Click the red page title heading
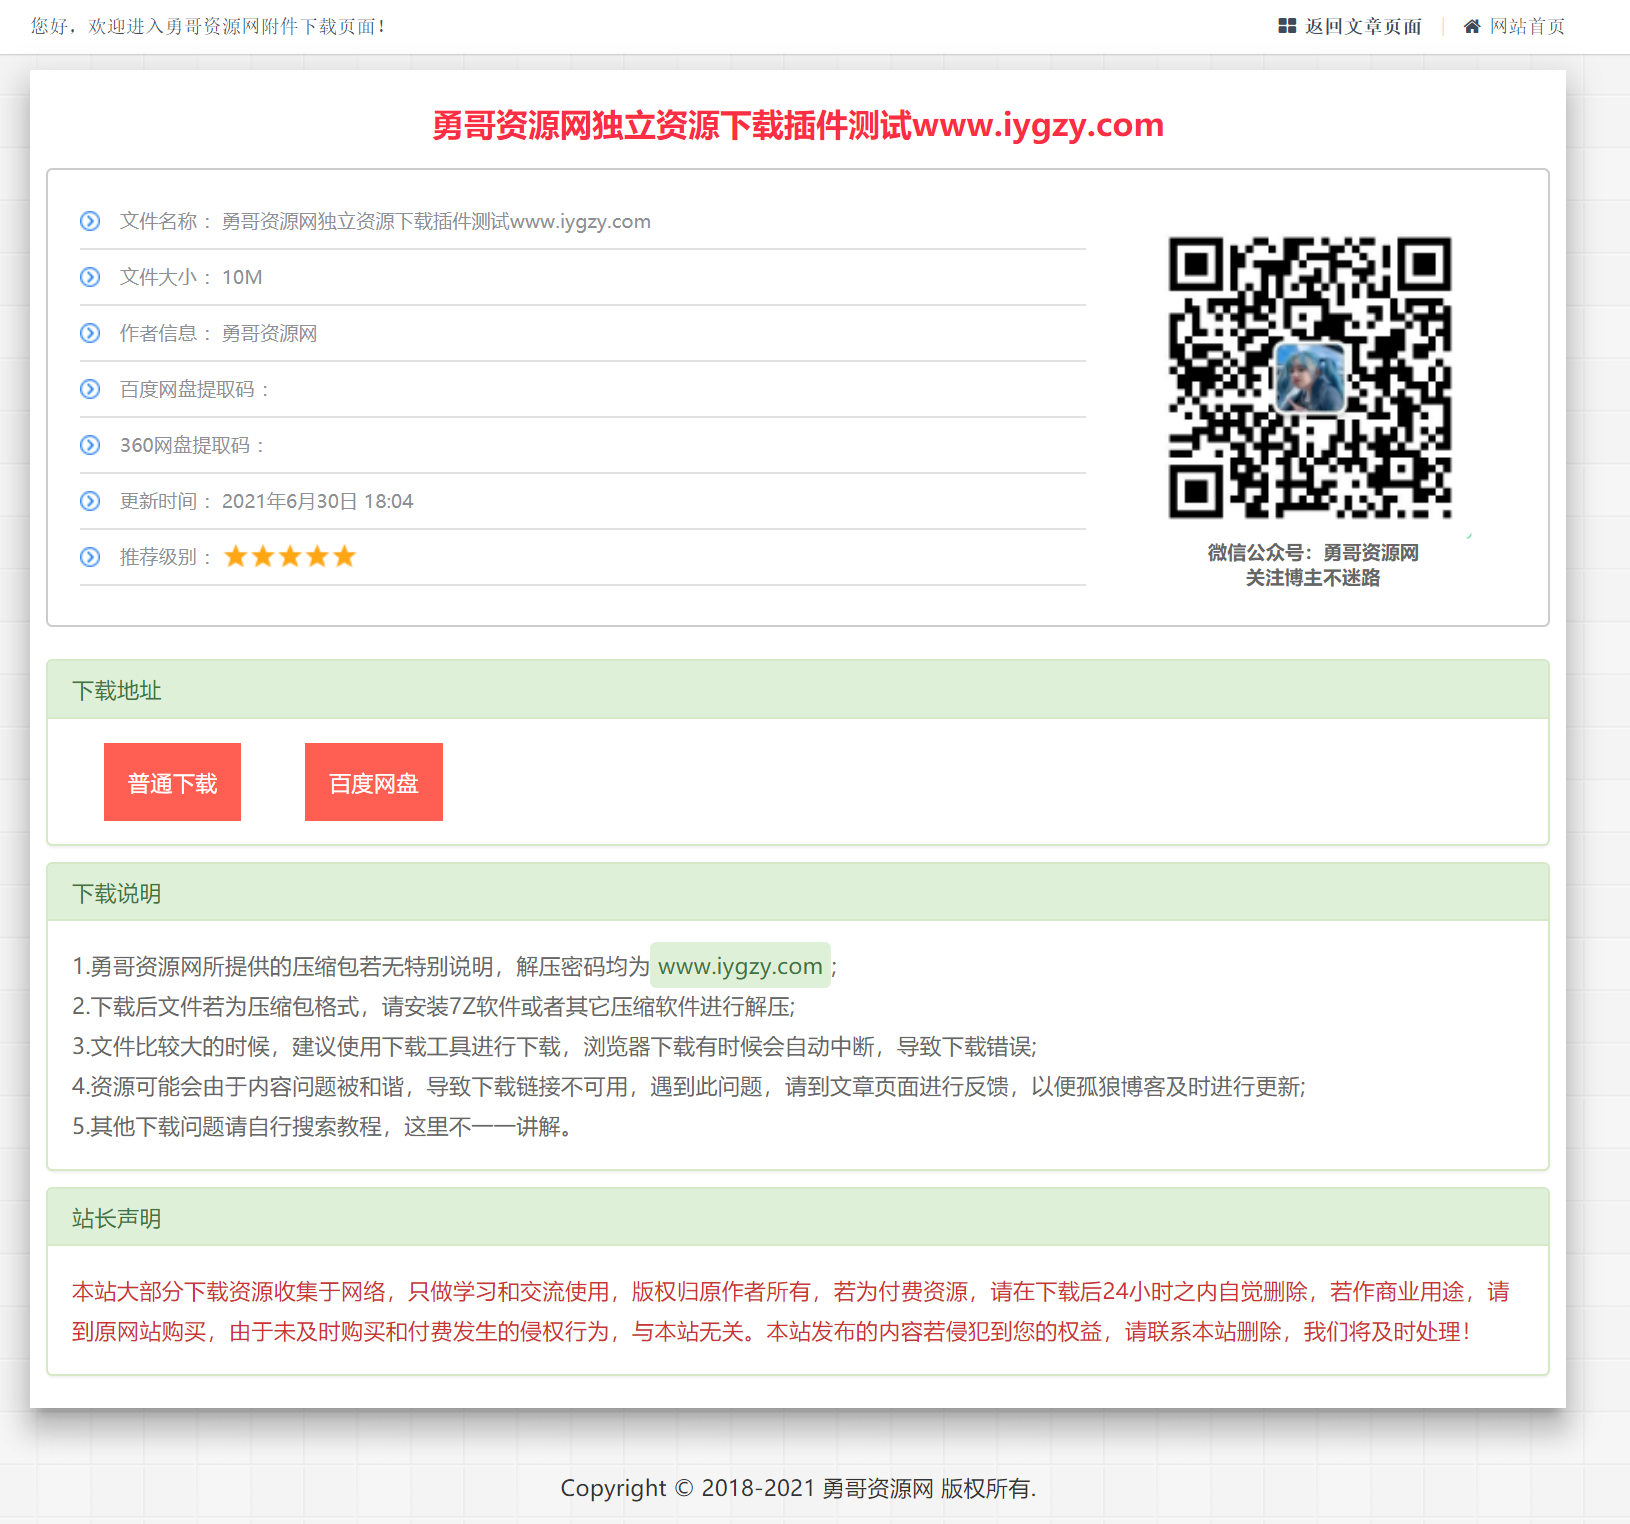 coord(798,125)
